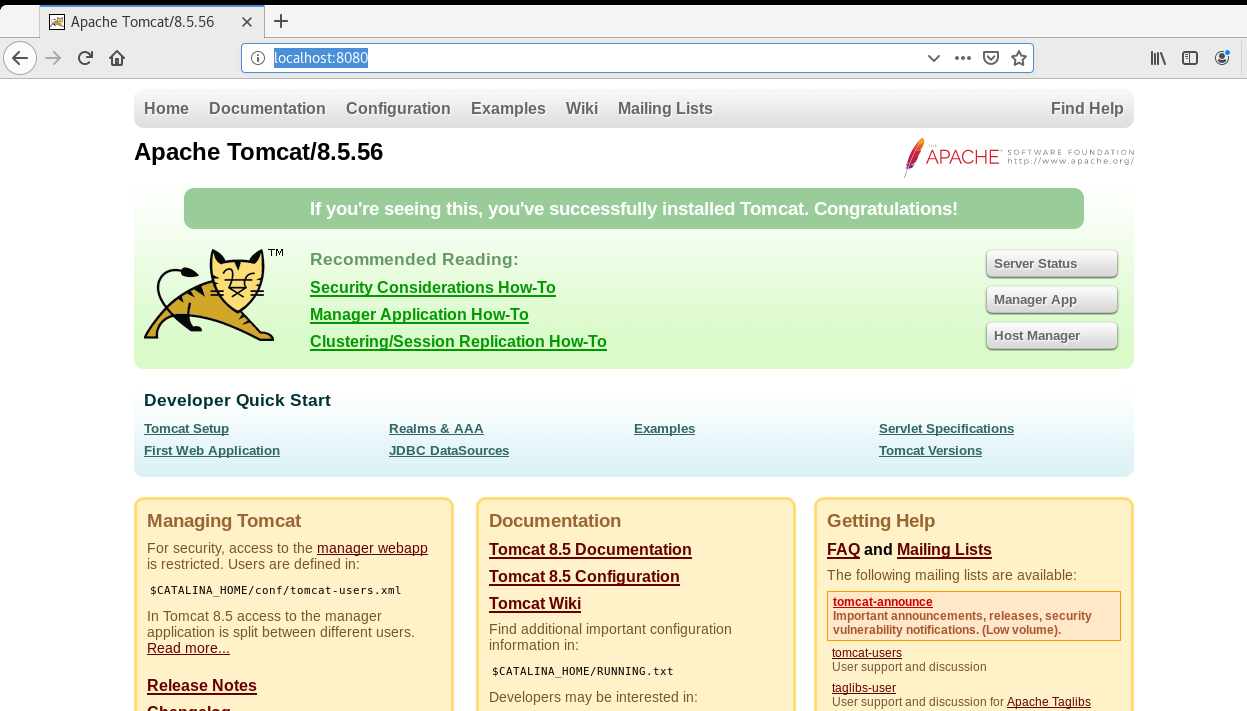The width and height of the screenshot is (1247, 711).
Task: Open the Firefox account icon
Action: tap(1222, 58)
